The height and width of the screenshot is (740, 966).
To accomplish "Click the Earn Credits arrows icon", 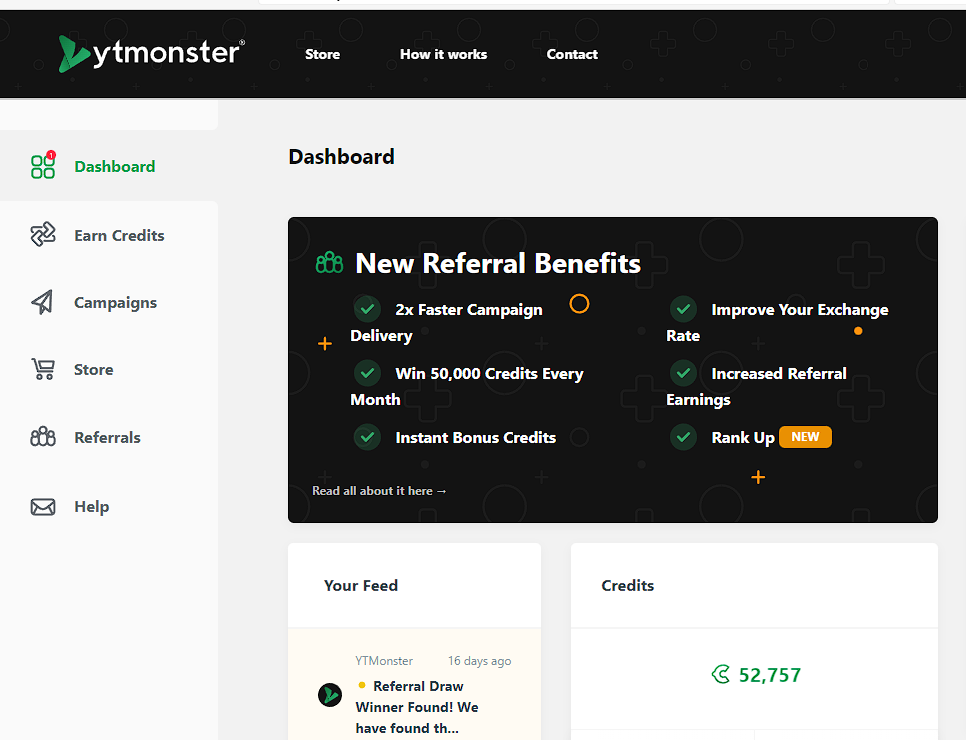I will [43, 235].
